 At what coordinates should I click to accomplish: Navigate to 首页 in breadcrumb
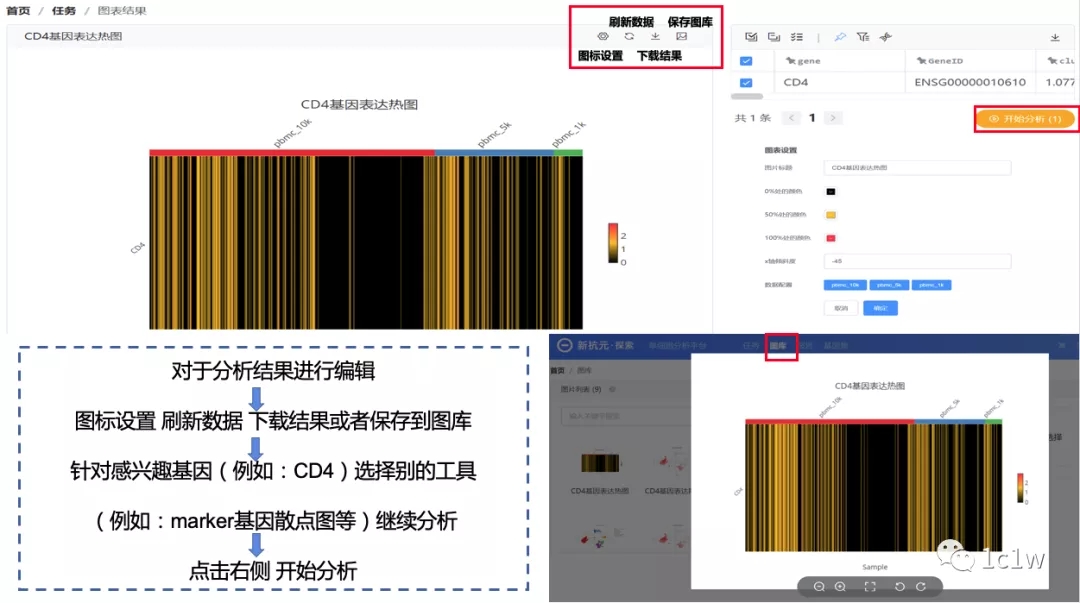[x=18, y=11]
